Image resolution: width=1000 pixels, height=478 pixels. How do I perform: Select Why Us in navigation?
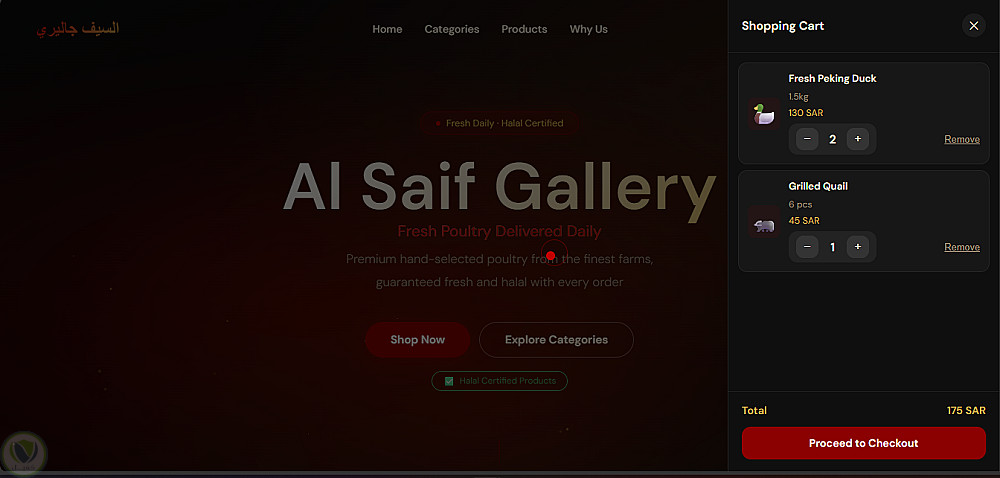[589, 29]
